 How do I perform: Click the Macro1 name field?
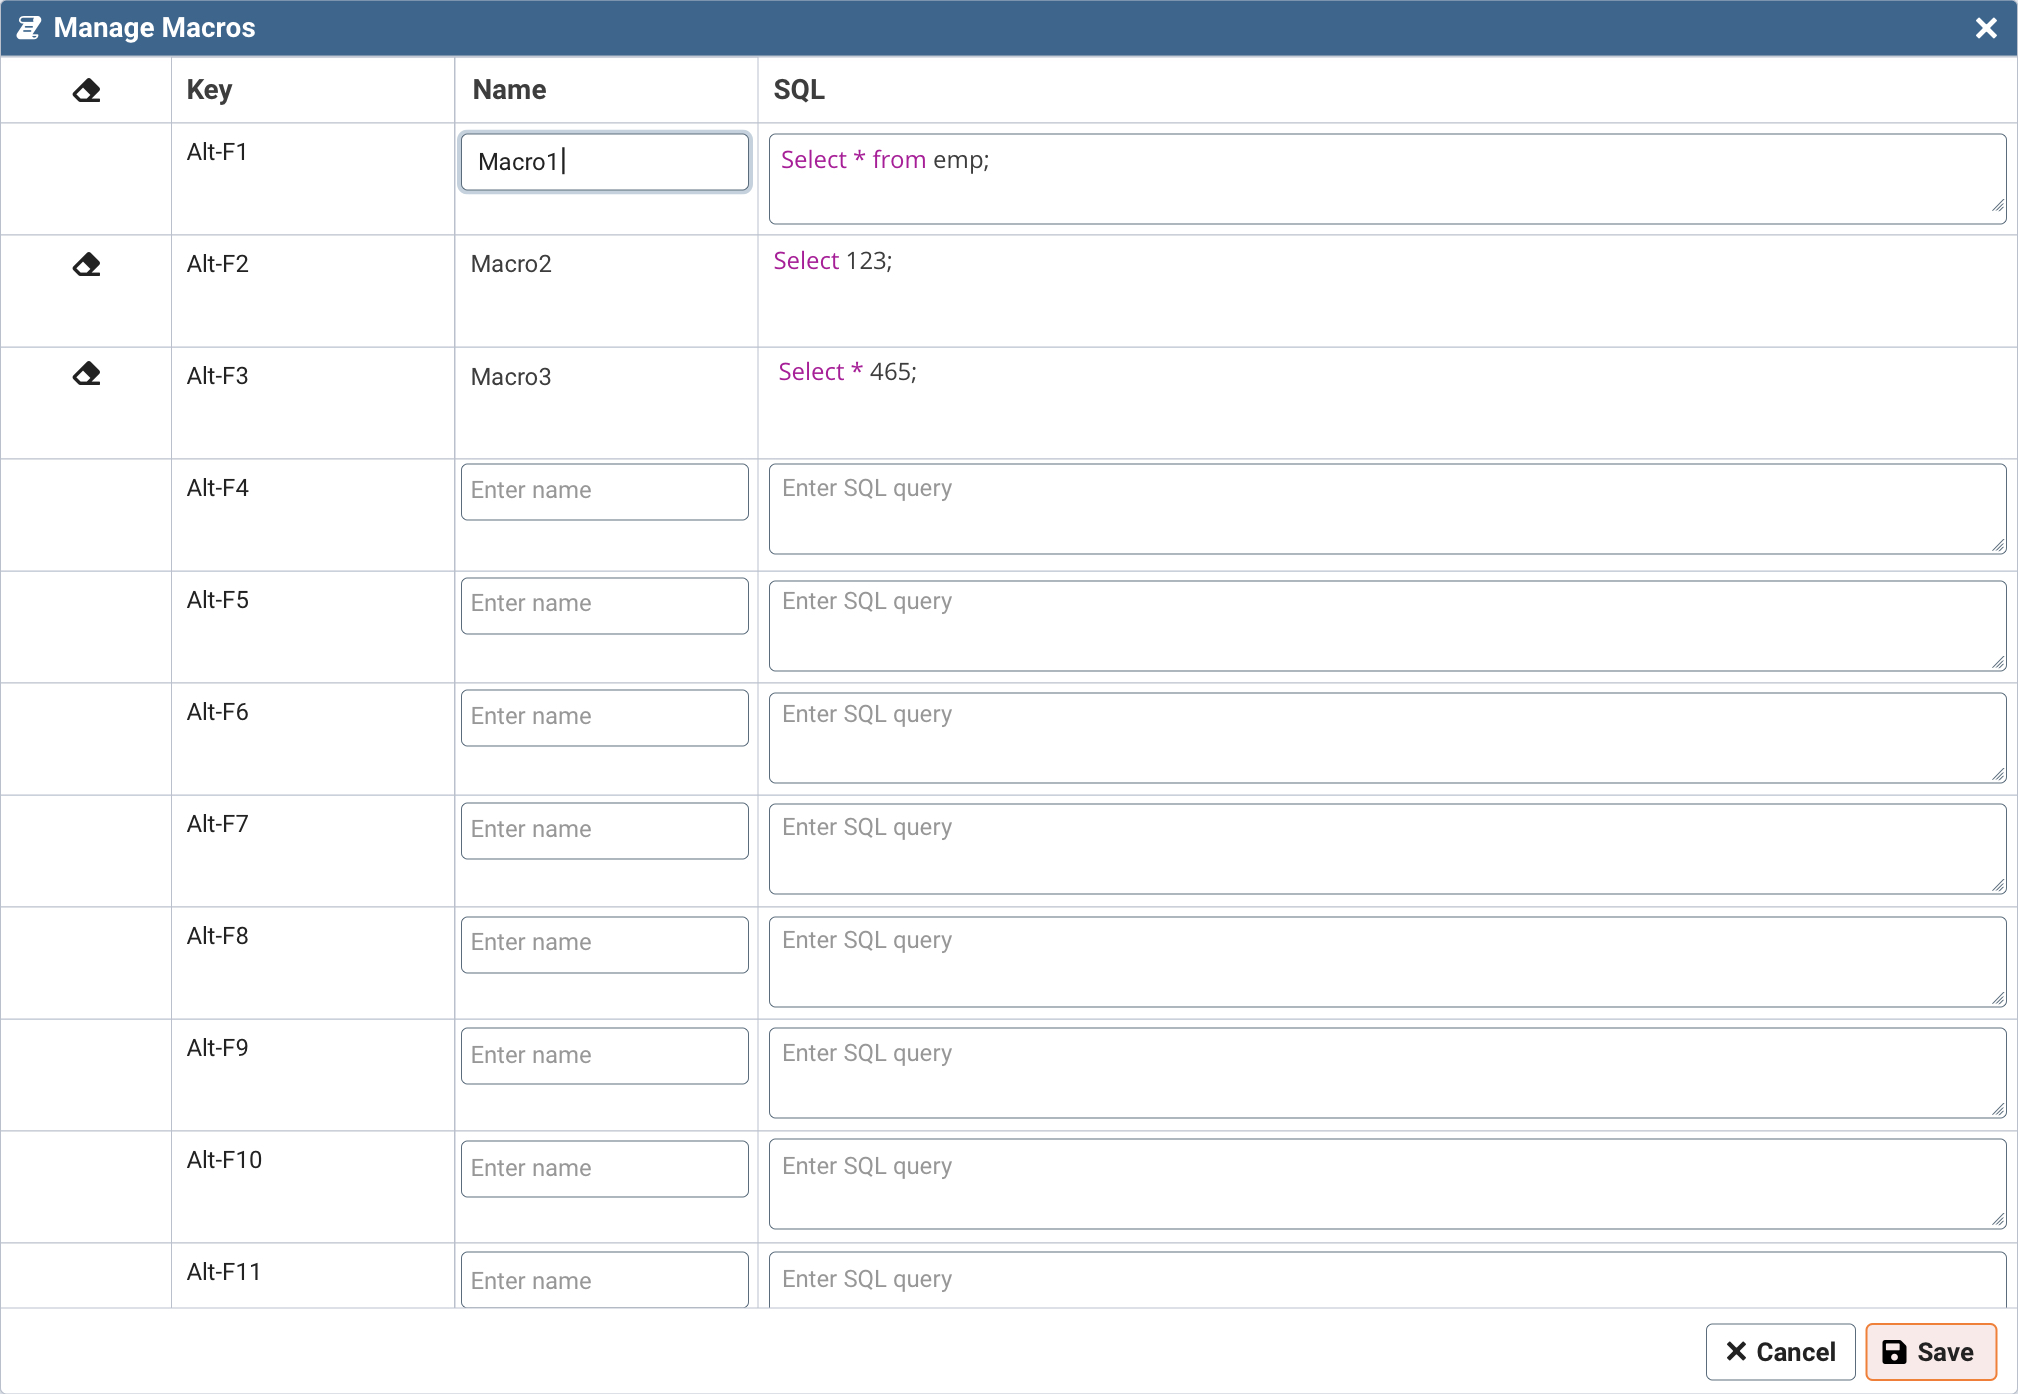click(604, 162)
